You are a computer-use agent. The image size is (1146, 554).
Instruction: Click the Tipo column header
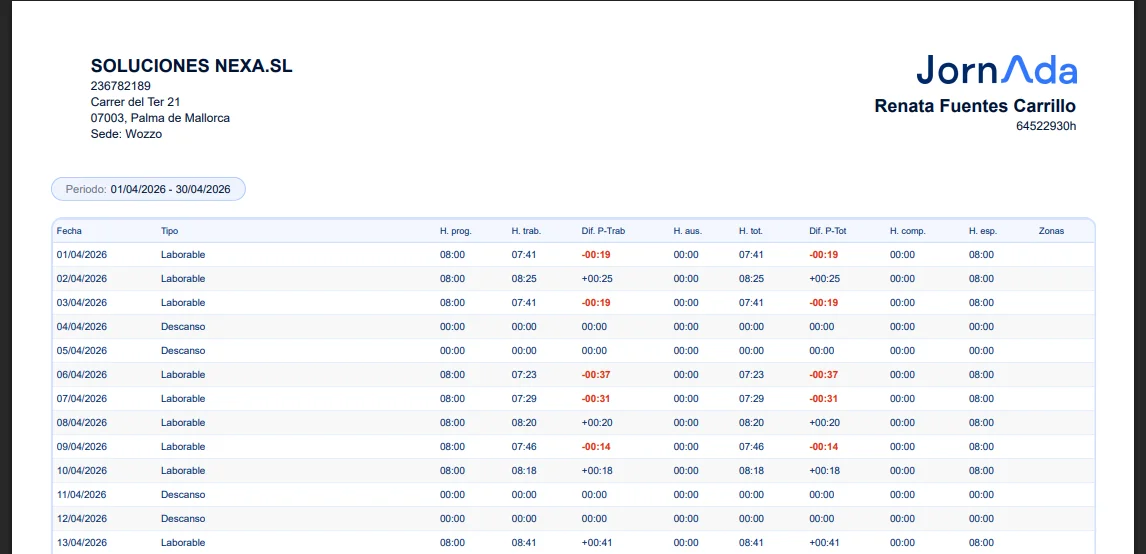(170, 231)
